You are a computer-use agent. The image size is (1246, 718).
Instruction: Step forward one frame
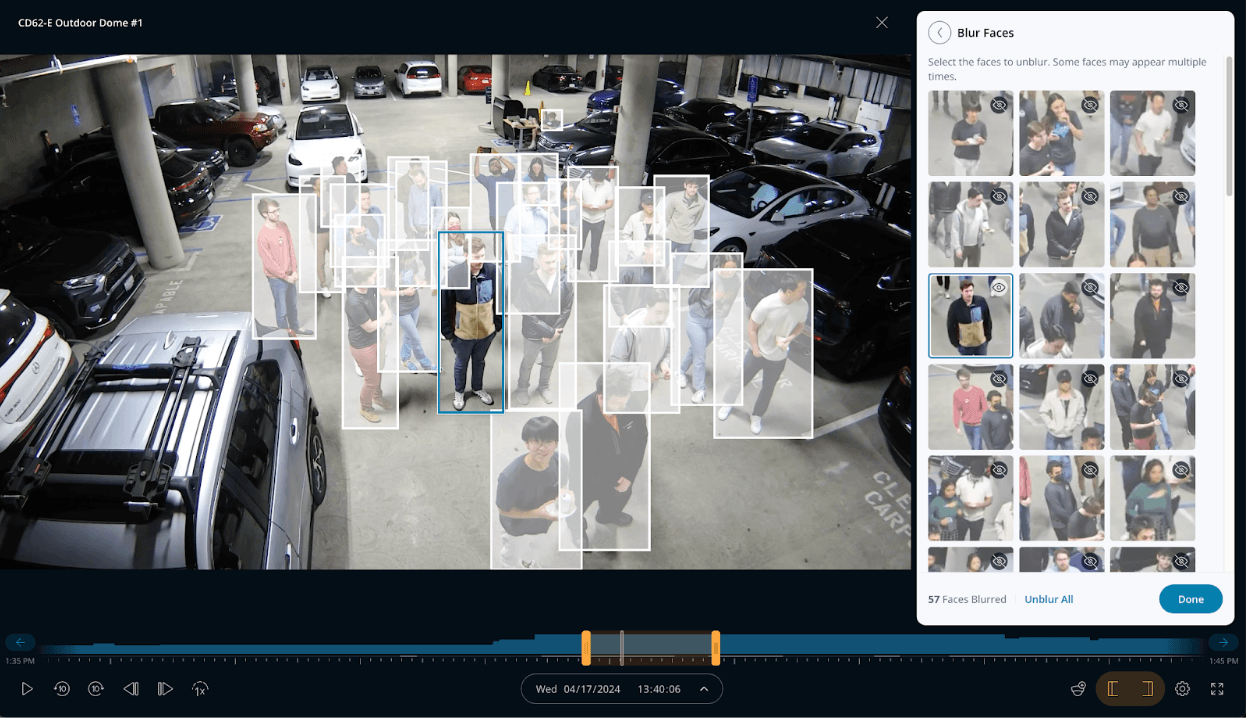(x=165, y=688)
